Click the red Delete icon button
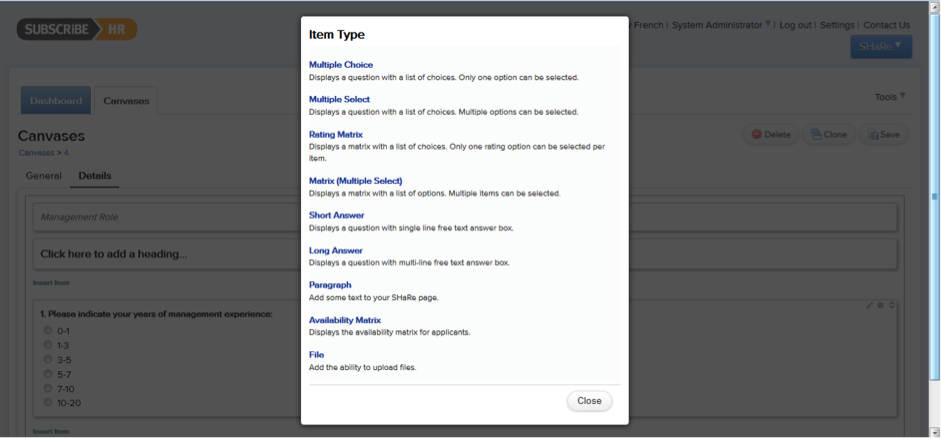 [770, 134]
